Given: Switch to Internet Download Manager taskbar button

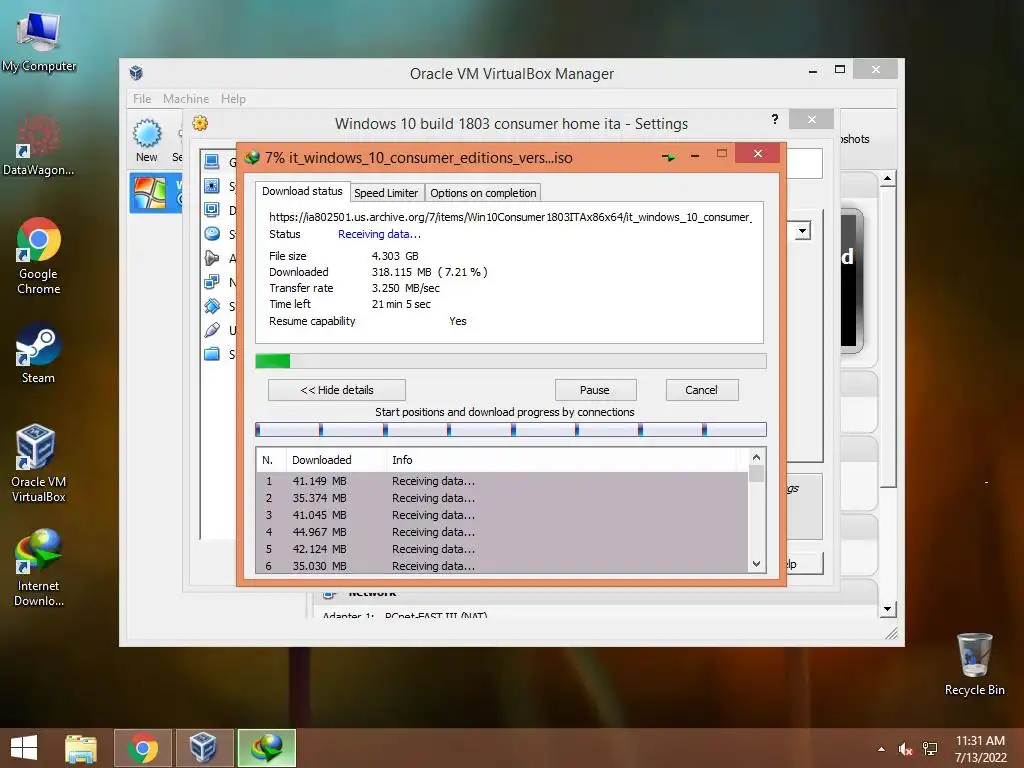Looking at the screenshot, I should 267,748.
